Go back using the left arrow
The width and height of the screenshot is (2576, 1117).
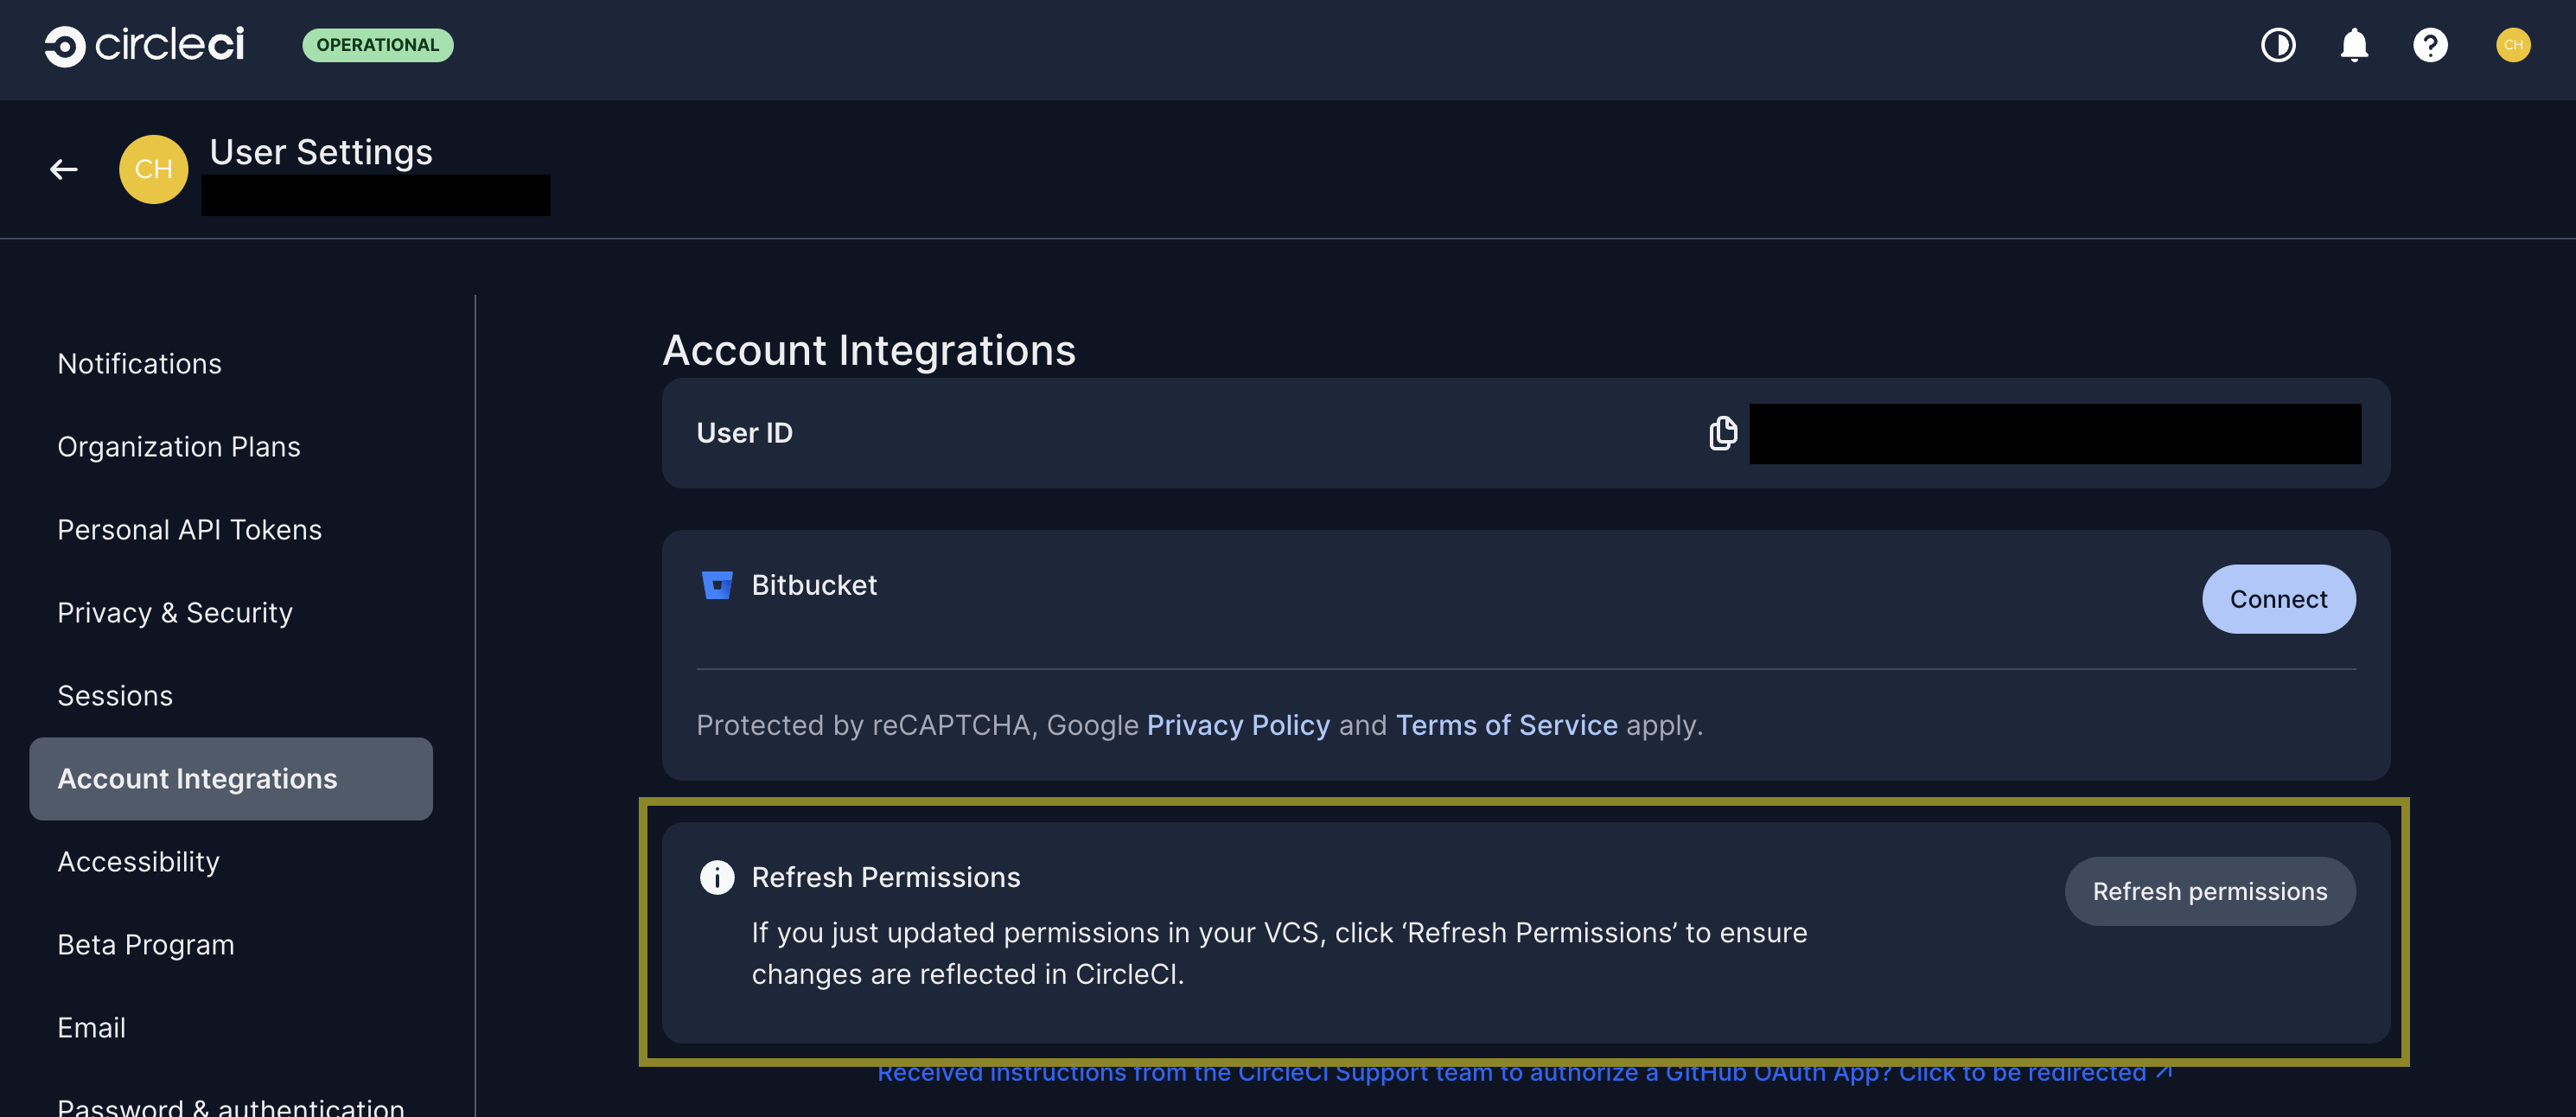pyautogui.click(x=64, y=170)
